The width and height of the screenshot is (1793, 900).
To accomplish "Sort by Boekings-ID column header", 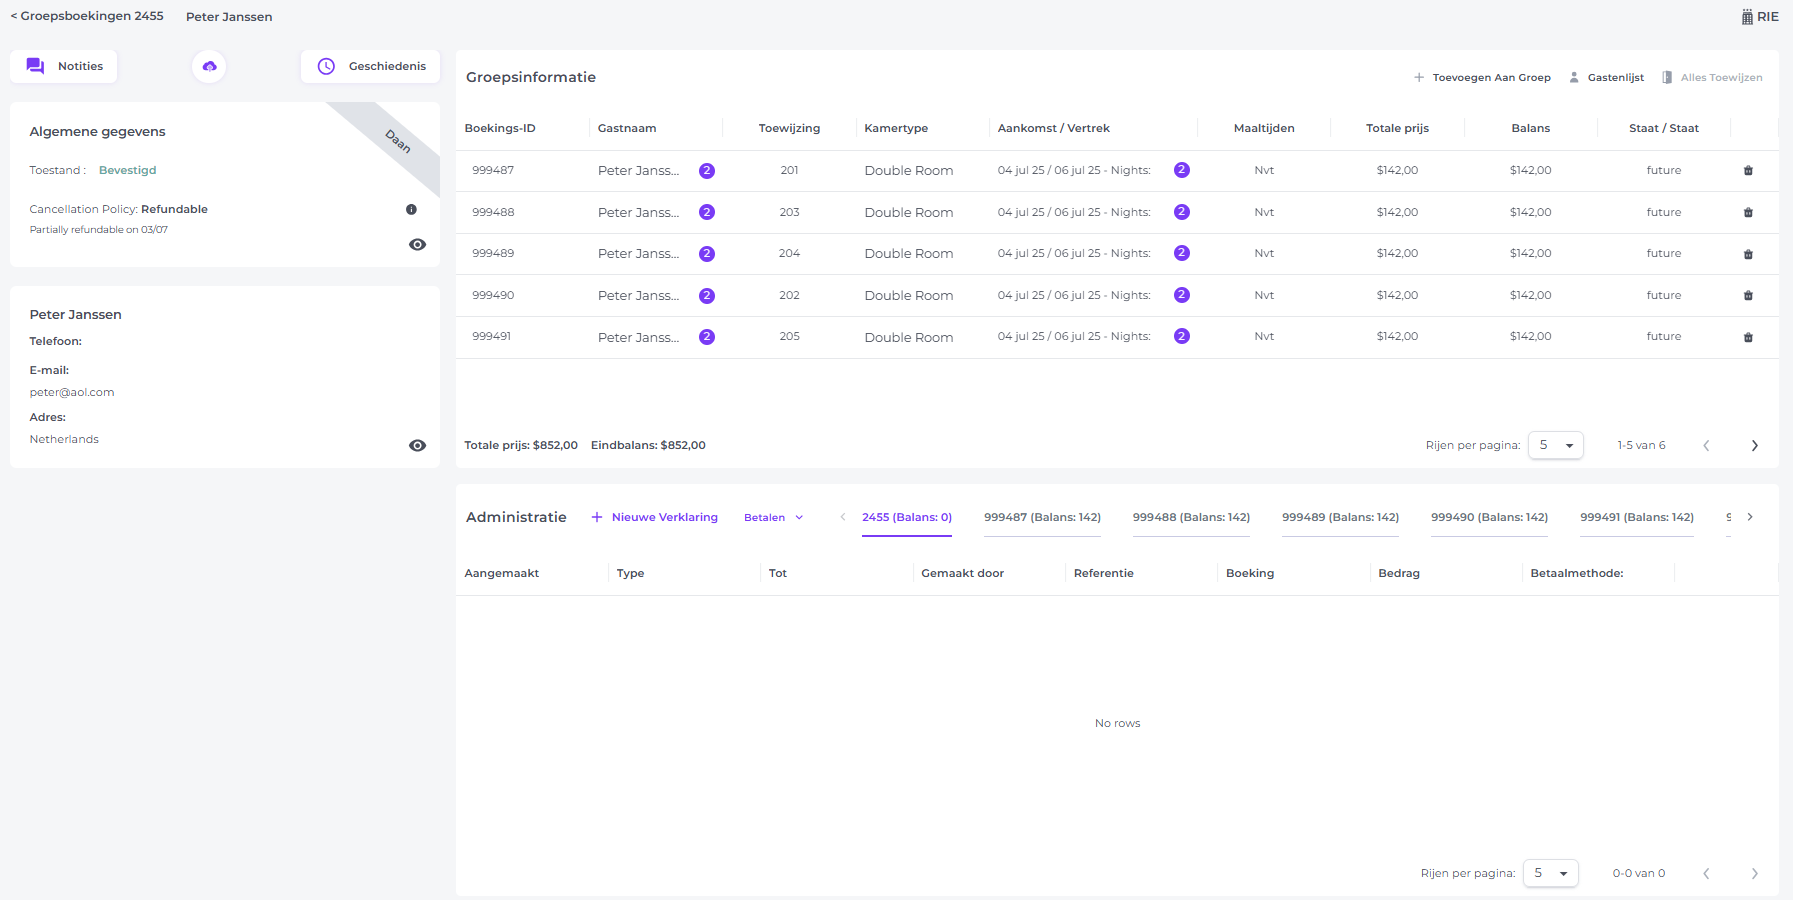I will pyautogui.click(x=500, y=128).
